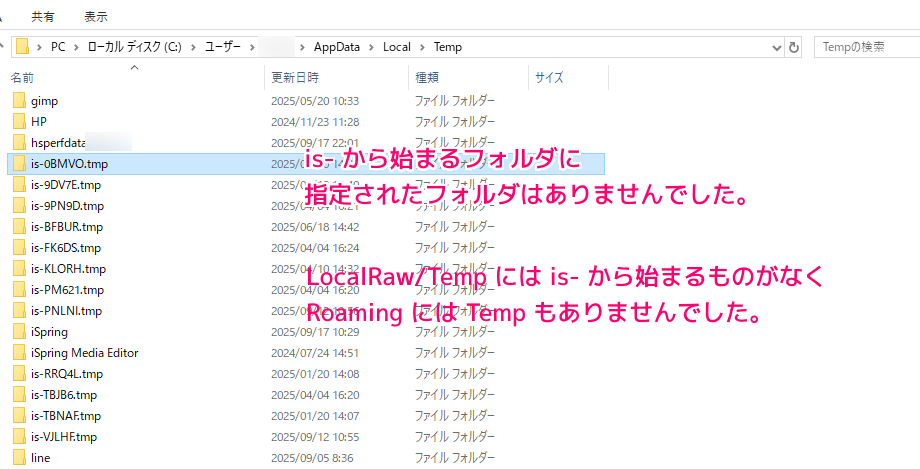Expand the chevron after ローカル ディスク (C:)
Screen dimensions: 920x469
pyautogui.click(x=193, y=47)
